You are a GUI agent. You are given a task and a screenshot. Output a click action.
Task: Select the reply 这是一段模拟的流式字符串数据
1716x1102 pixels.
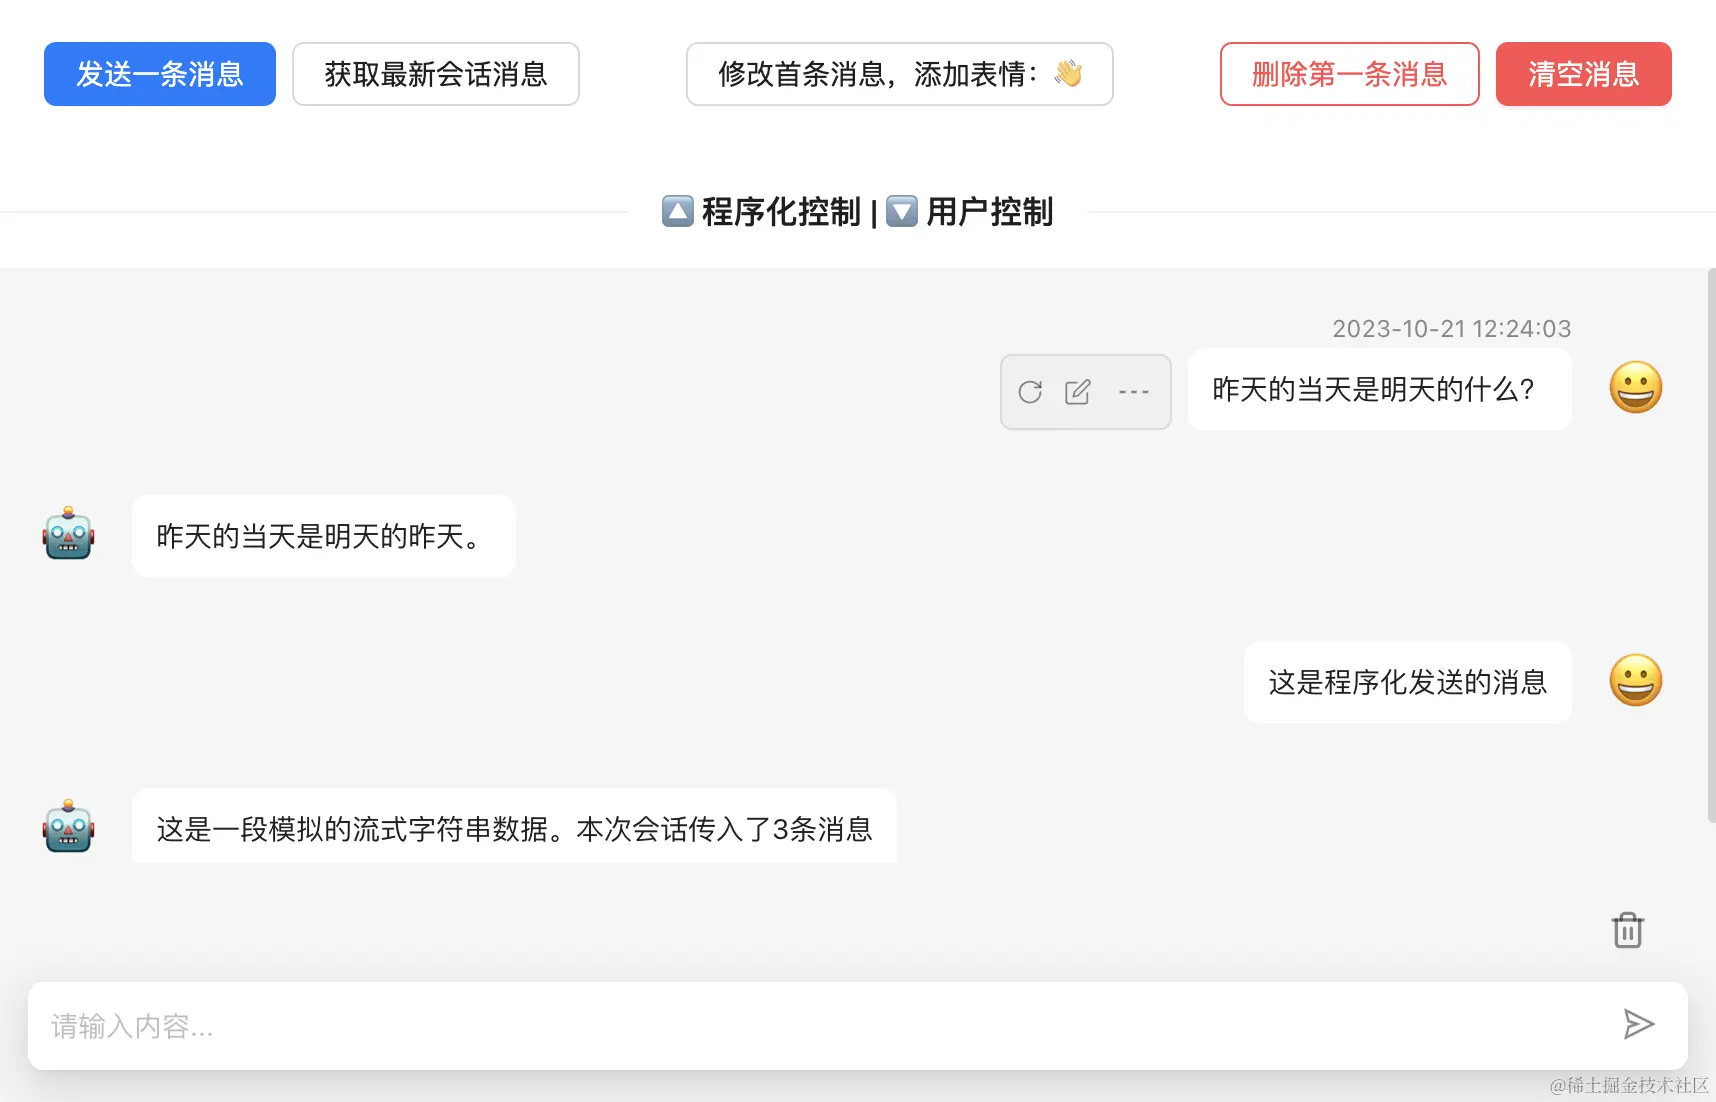pos(514,827)
